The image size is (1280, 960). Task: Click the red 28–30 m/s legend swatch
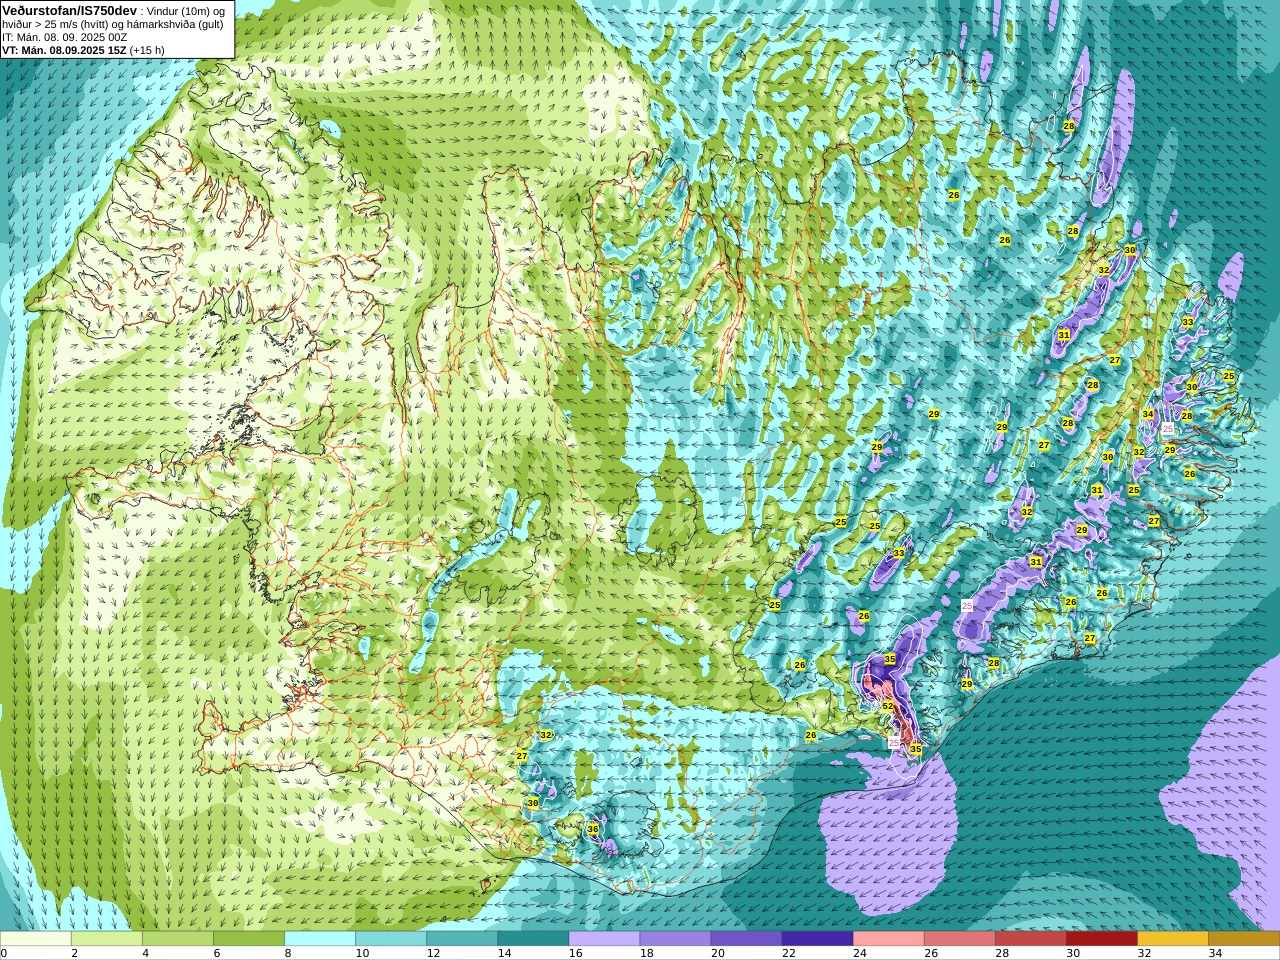pyautogui.click(x=1030, y=939)
